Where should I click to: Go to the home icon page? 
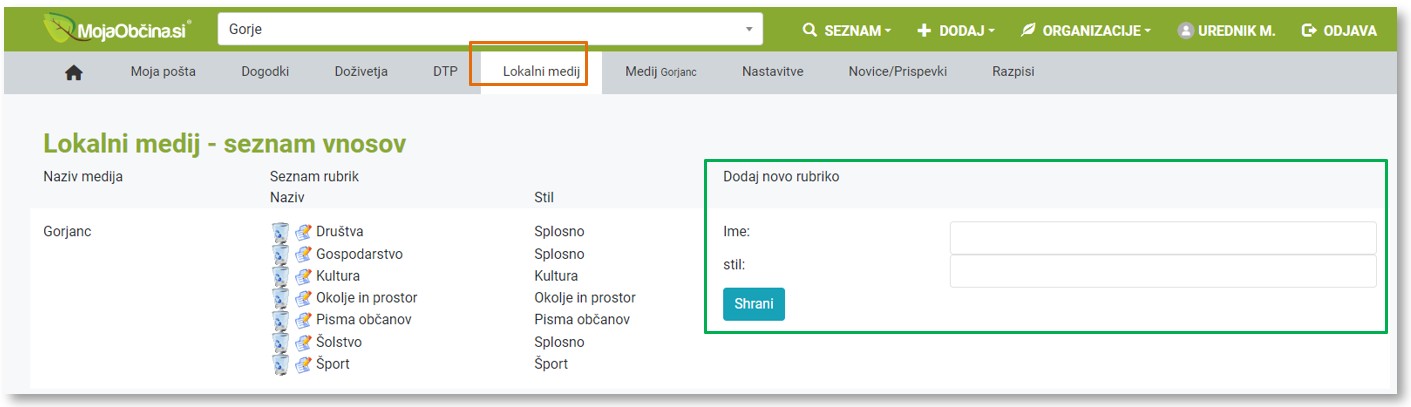pyautogui.click(x=73, y=72)
